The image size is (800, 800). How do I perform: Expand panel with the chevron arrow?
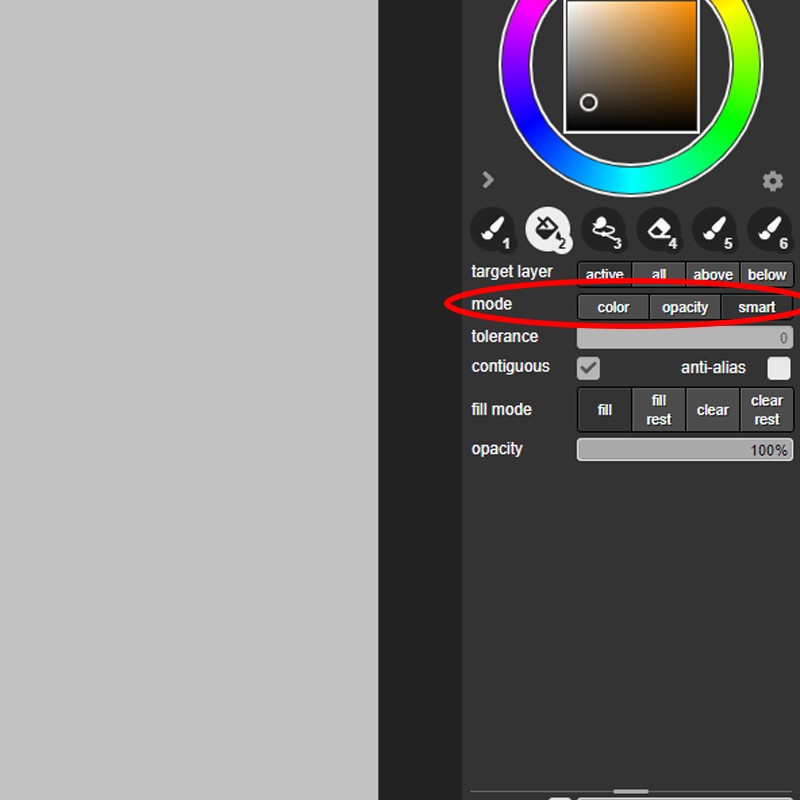[x=488, y=180]
